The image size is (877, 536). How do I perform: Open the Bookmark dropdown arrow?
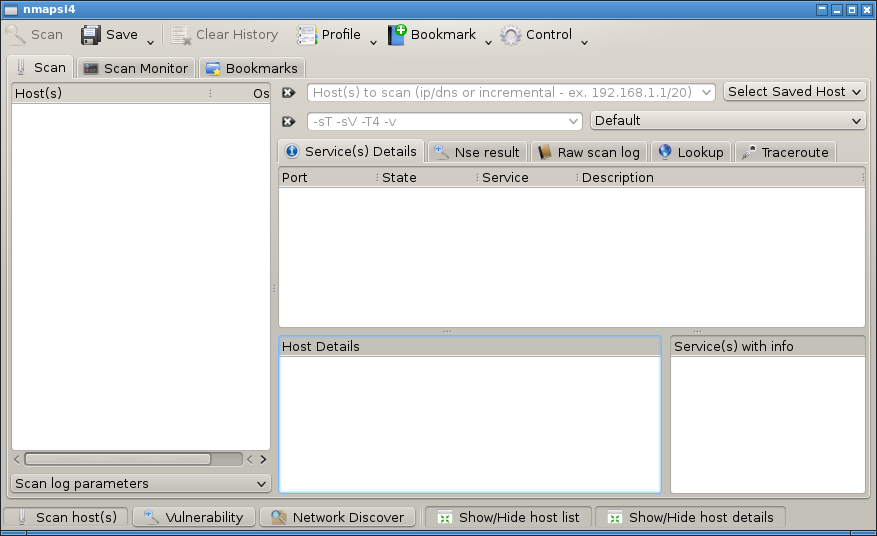[x=488, y=43]
